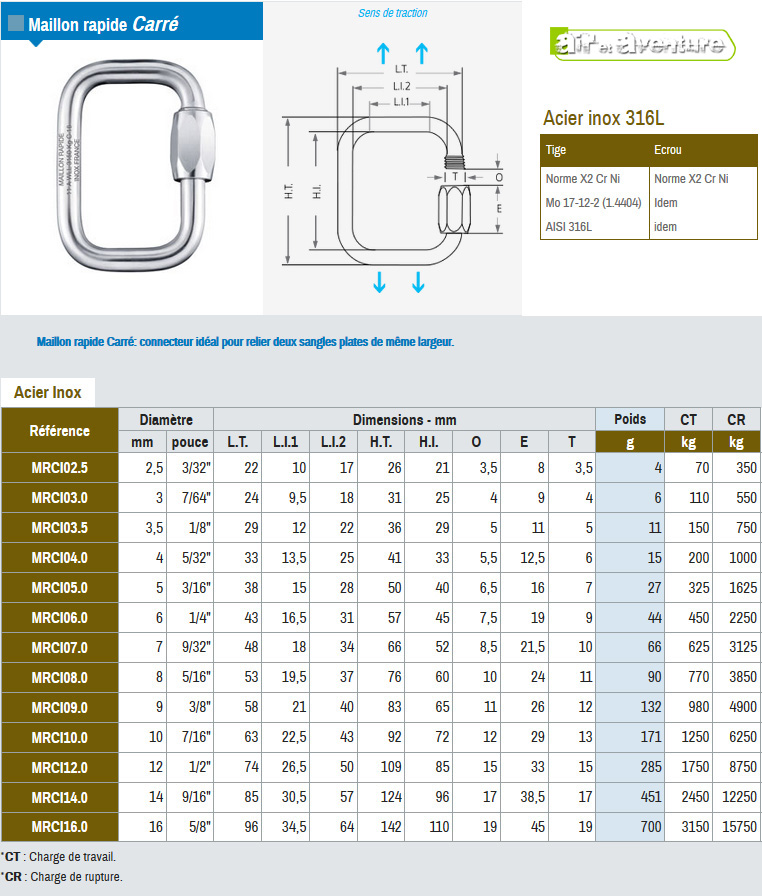Click CR value 12250 for MRCI14.0
Viewport: 762px width, 896px height.
pyautogui.click(x=739, y=797)
